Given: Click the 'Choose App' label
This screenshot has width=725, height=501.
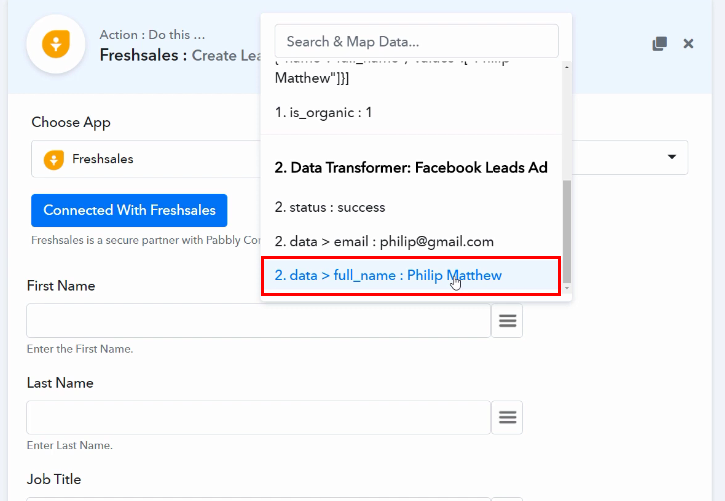Looking at the screenshot, I should pyautogui.click(x=71, y=122).
